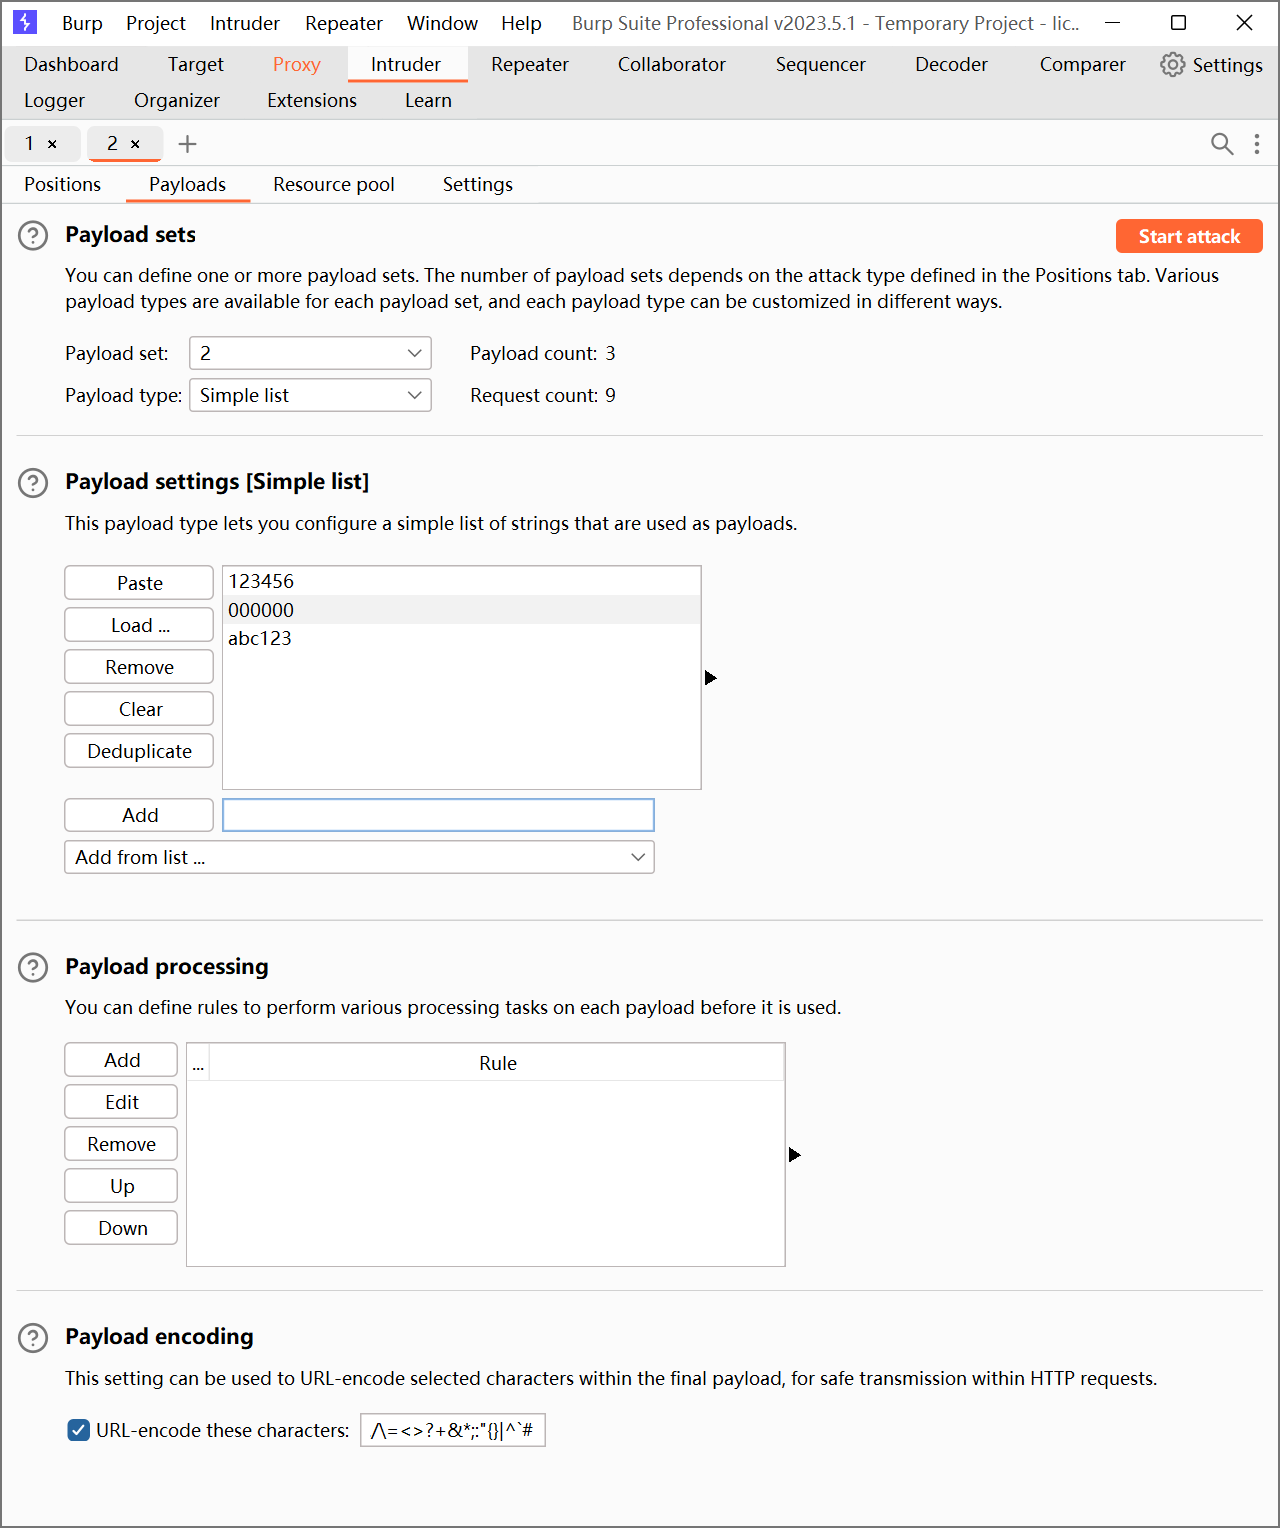Open help for Payload processing section
Screen dimensions: 1280x1528
pyautogui.click(x=33, y=968)
